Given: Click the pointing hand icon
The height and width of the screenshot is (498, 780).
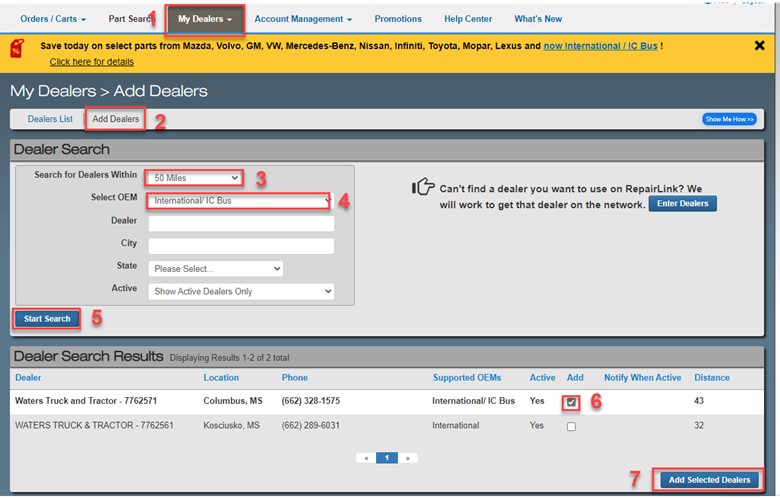Looking at the screenshot, I should click(423, 187).
